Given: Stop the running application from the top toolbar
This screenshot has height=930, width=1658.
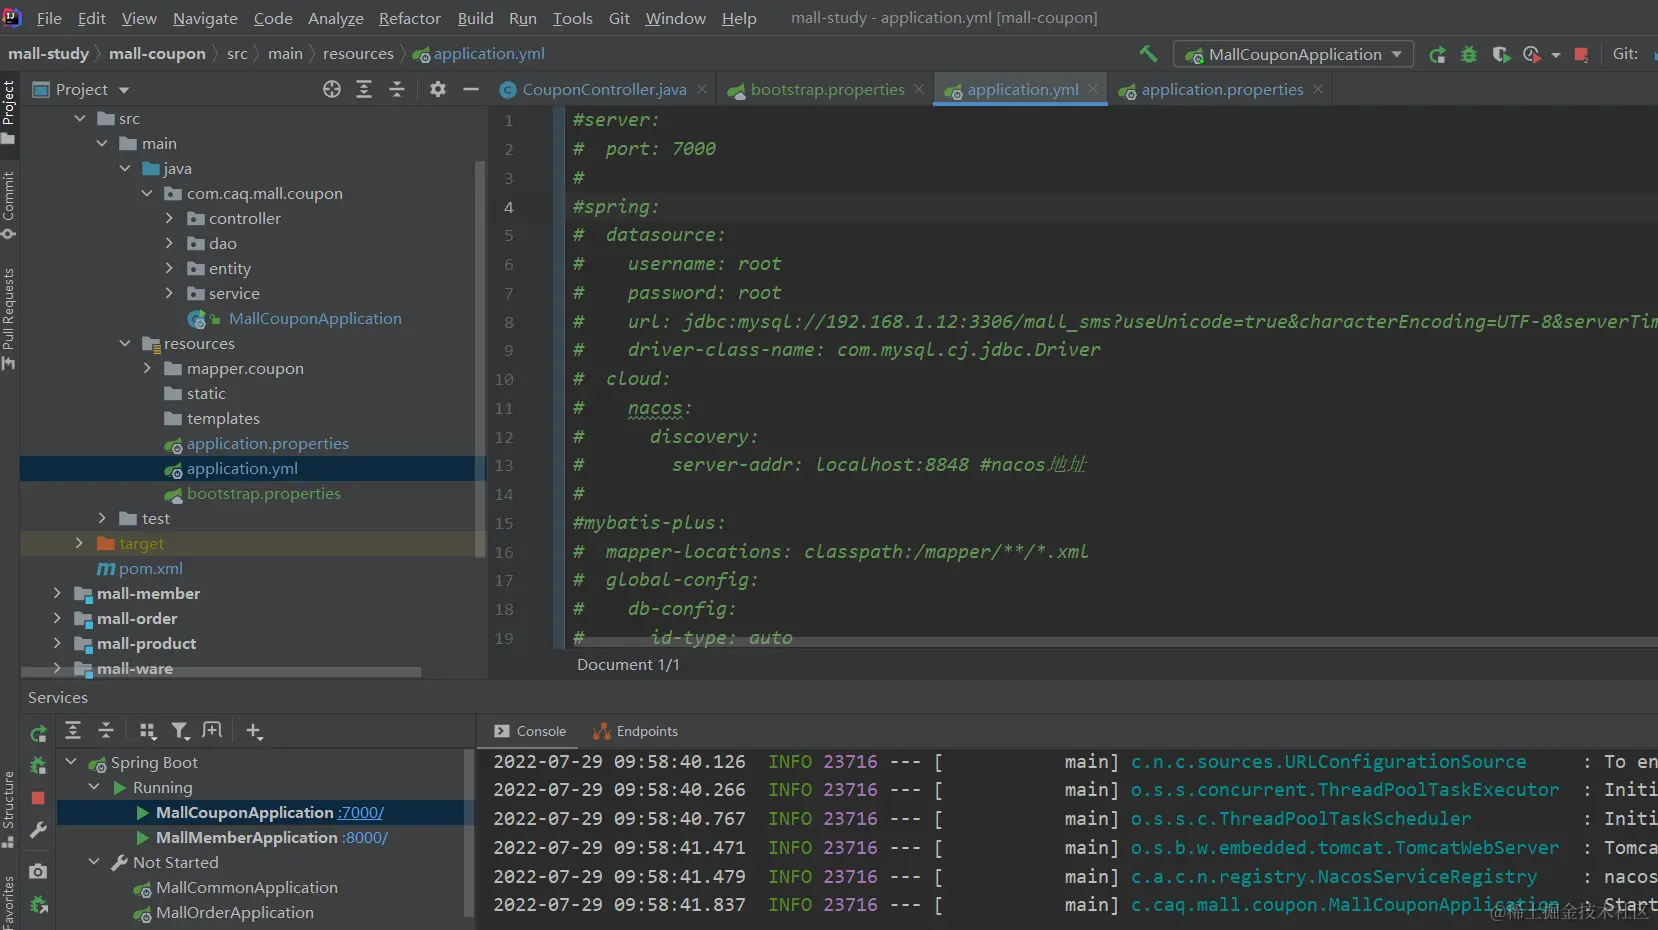Looking at the screenshot, I should 1581,55.
